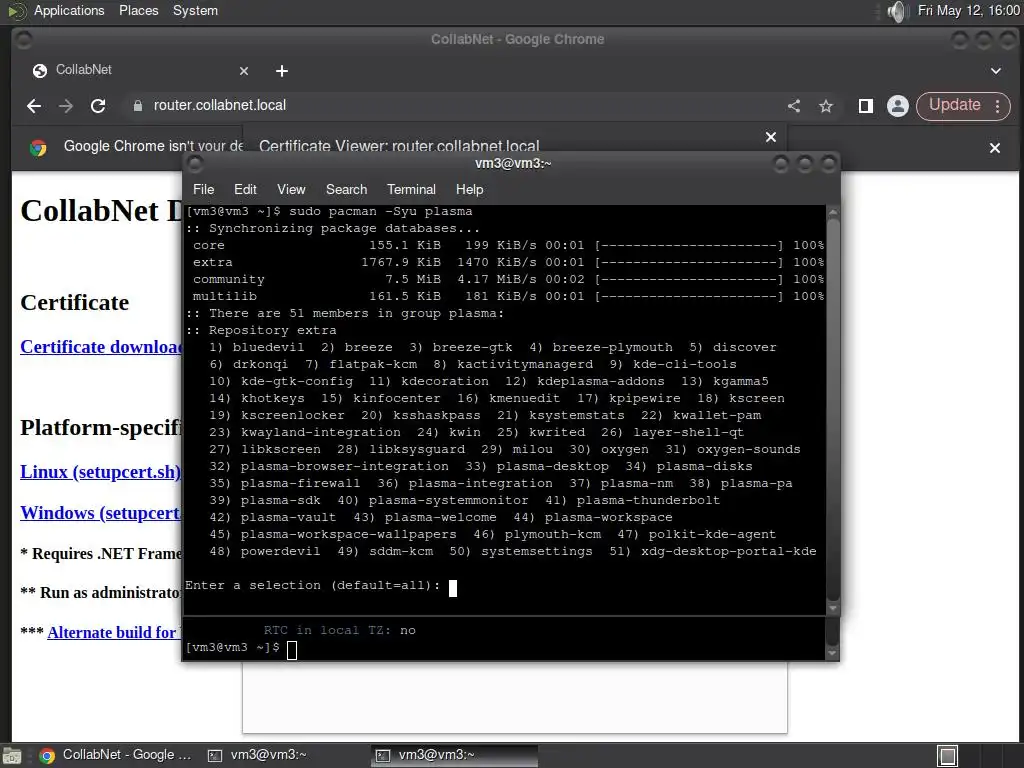This screenshot has width=1024, height=768.
Task: Open the System menu in the top panel
Action: (195, 10)
